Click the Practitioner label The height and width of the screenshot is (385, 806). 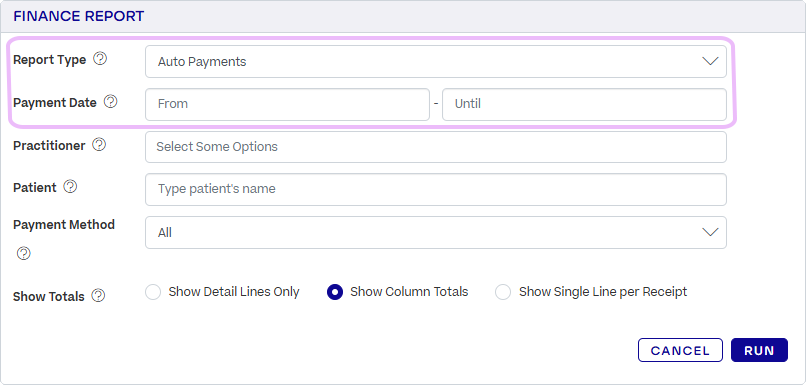(x=49, y=145)
